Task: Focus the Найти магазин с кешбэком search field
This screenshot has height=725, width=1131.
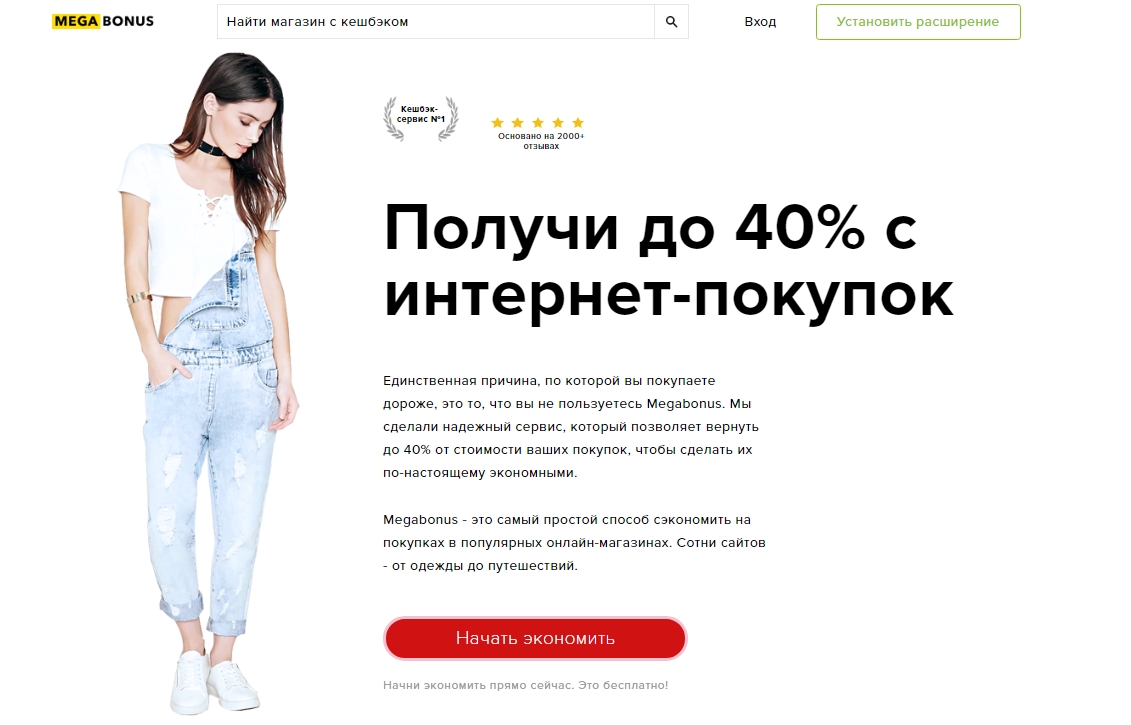Action: tap(436, 22)
